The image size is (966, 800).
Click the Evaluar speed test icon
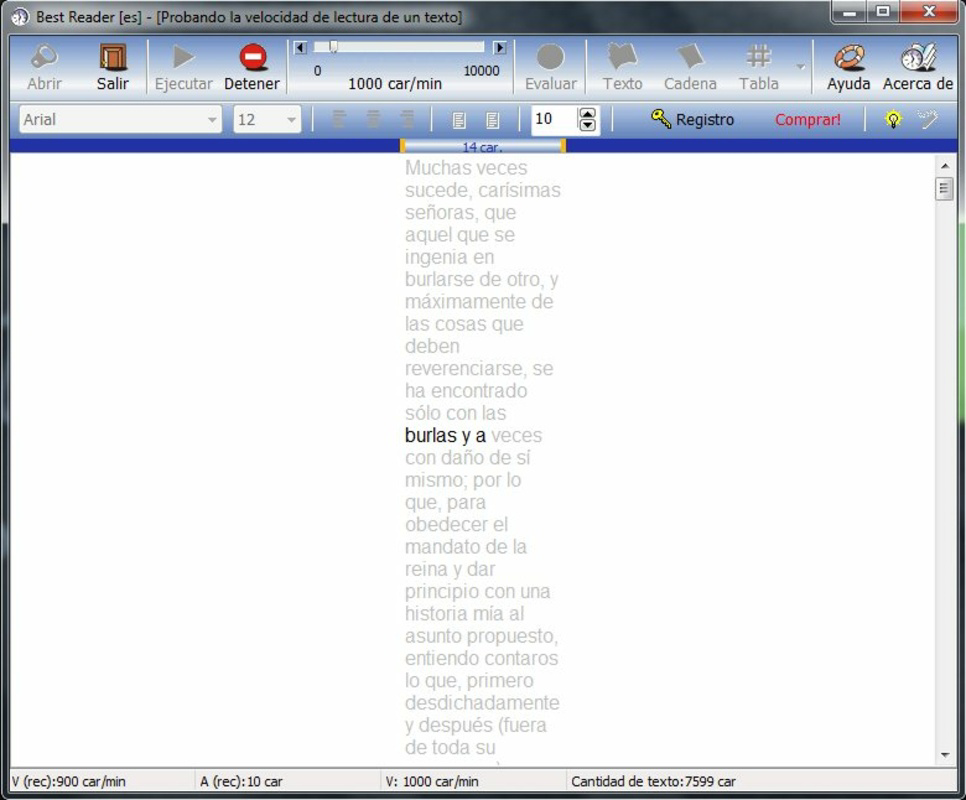coord(551,67)
